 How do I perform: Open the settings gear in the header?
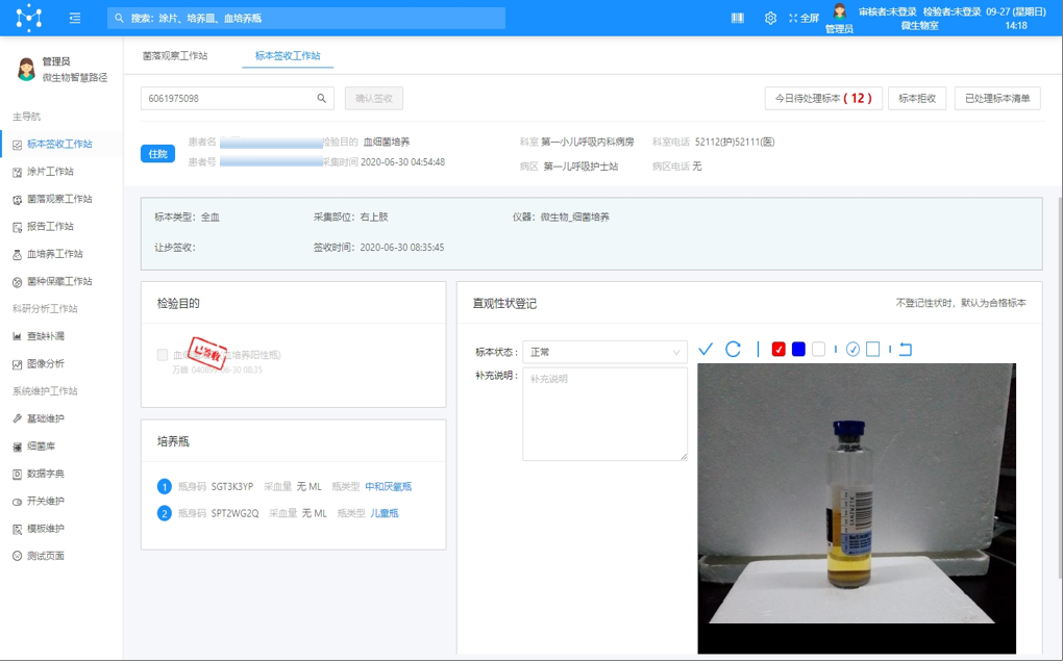pos(768,17)
